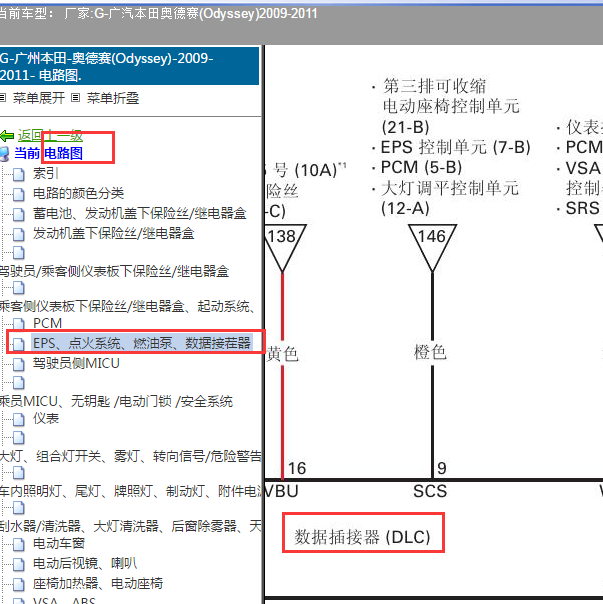
Task: Click page icon above 驾驶员/乘客侧仪表板下保险丝
Action: click(x=18, y=253)
